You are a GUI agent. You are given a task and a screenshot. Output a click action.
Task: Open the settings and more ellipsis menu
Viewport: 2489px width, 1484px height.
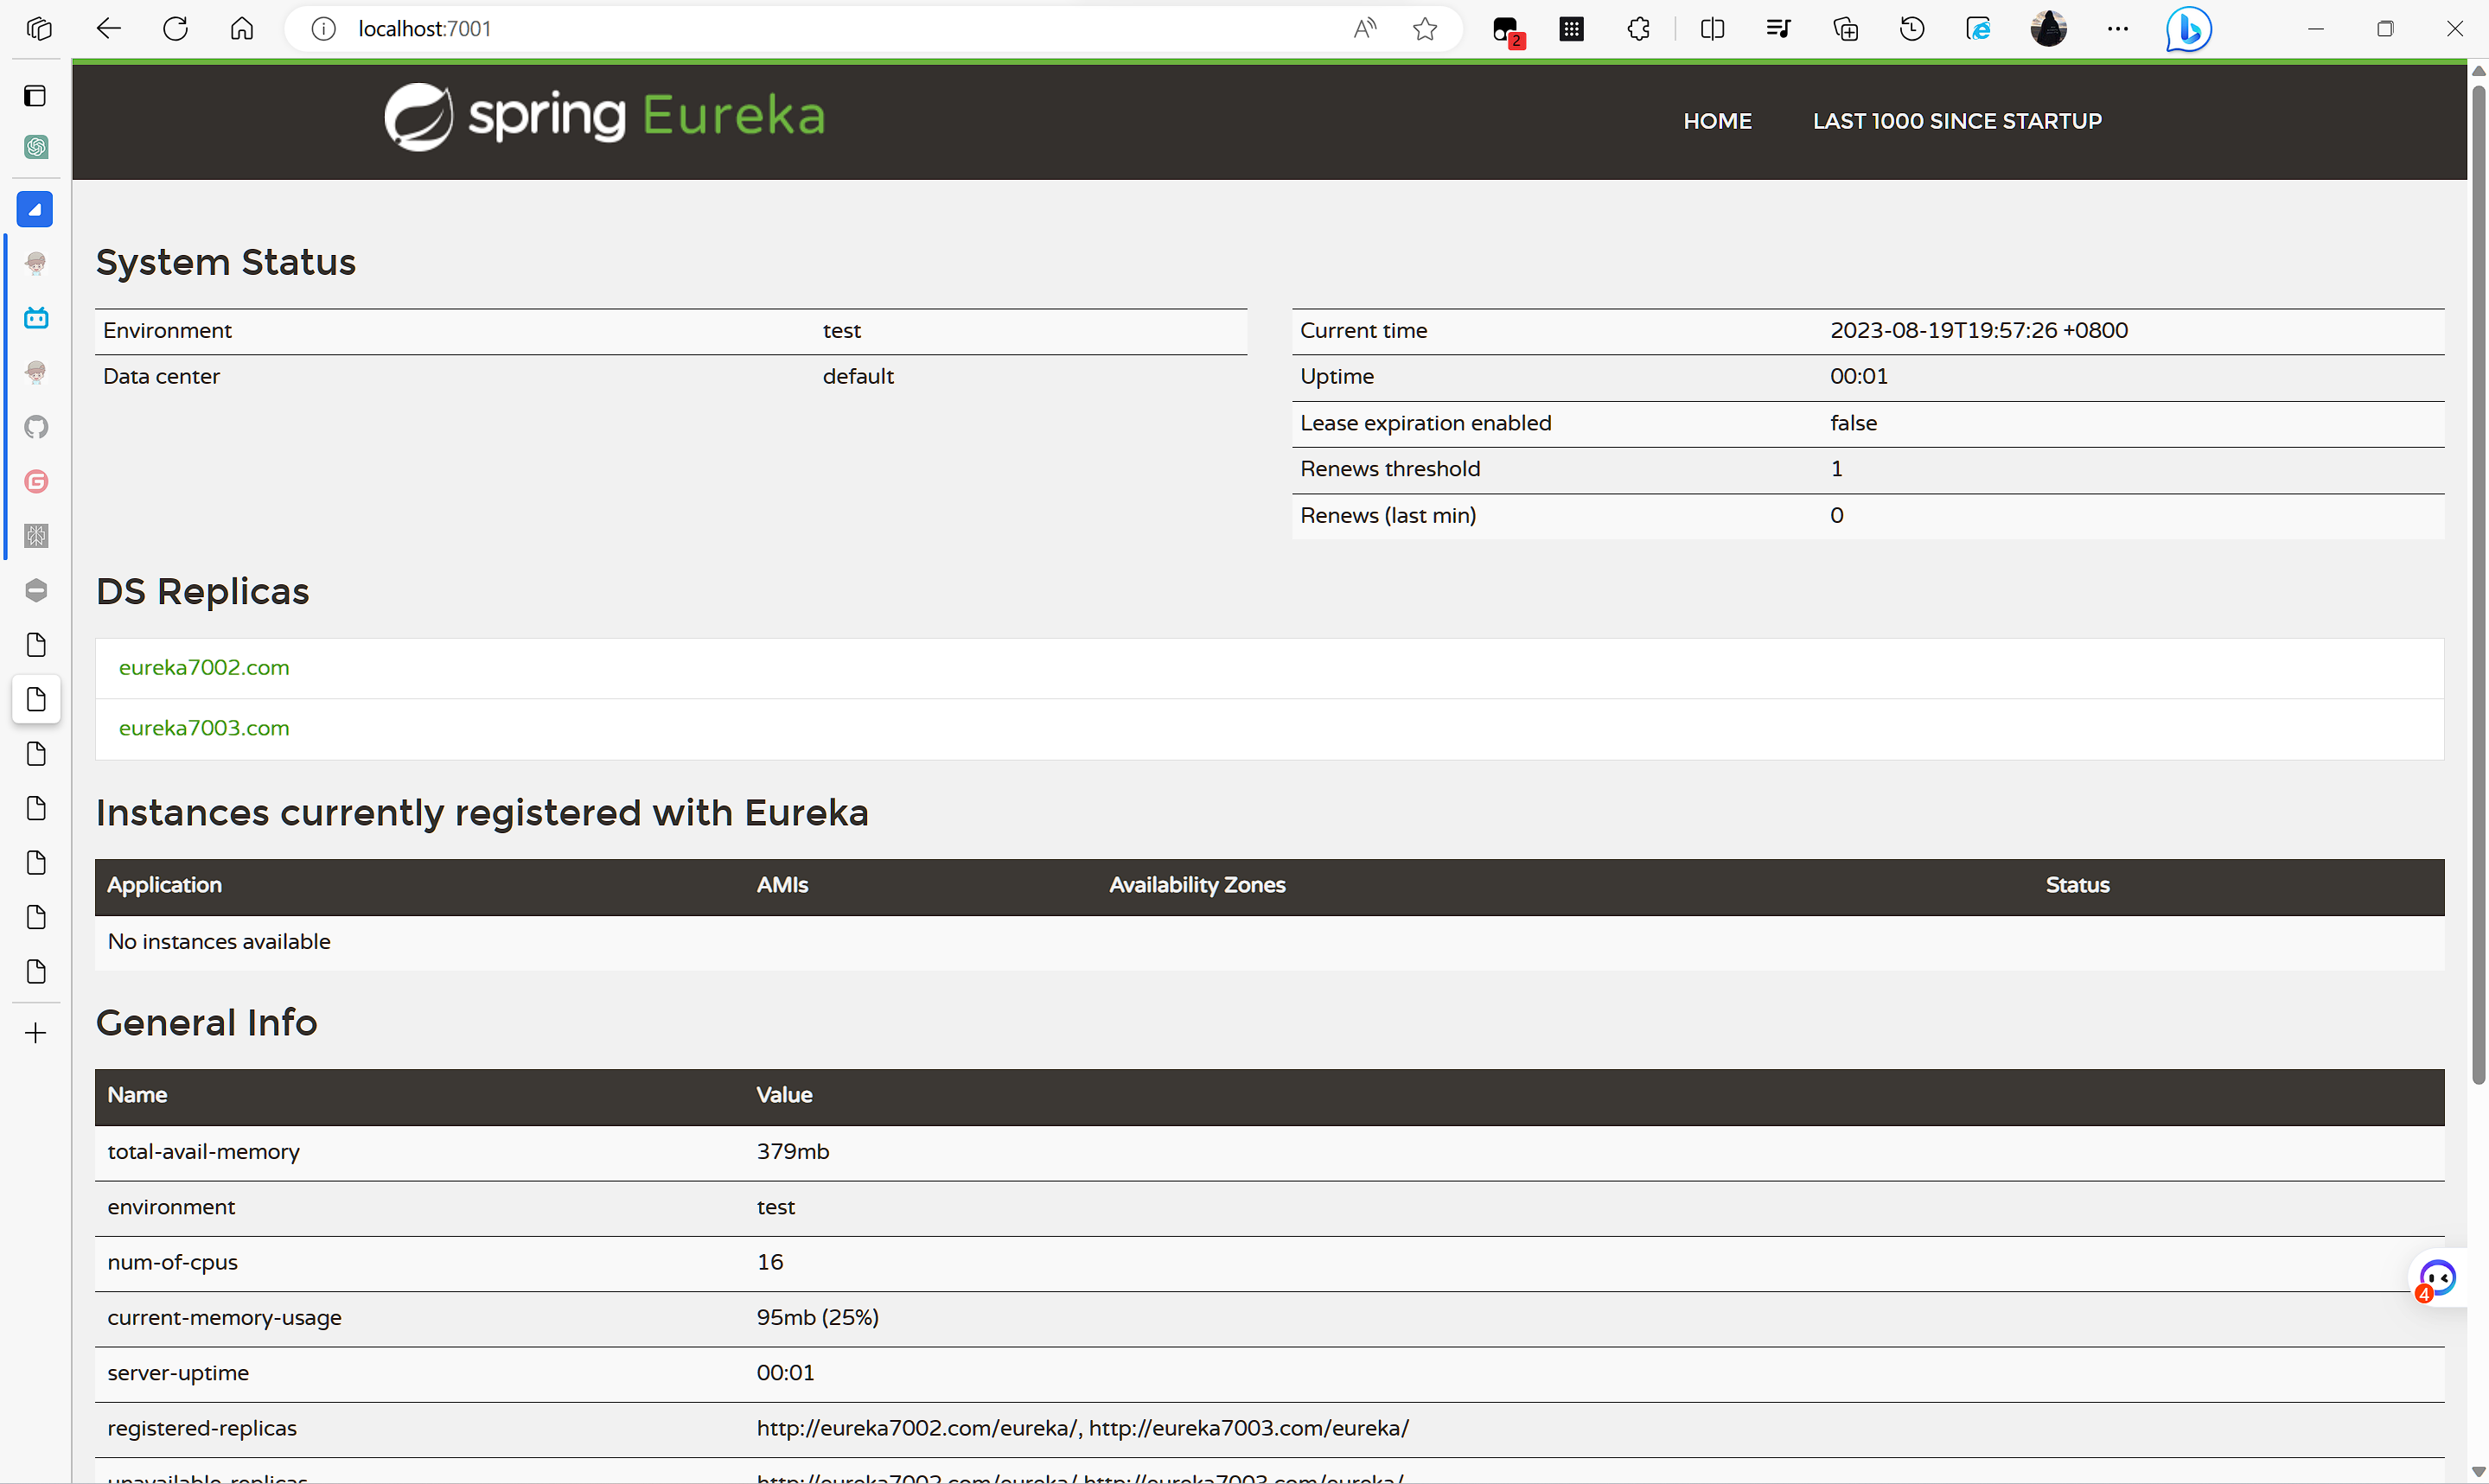click(x=2117, y=29)
